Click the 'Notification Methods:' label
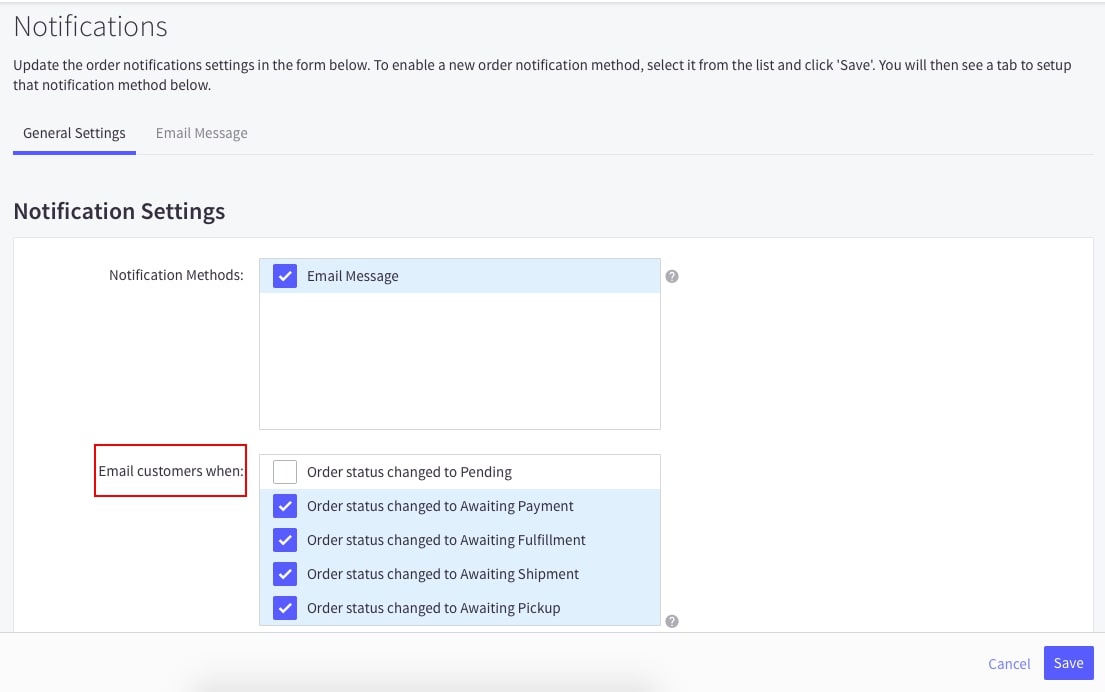This screenshot has height=692, width=1105. (x=176, y=275)
